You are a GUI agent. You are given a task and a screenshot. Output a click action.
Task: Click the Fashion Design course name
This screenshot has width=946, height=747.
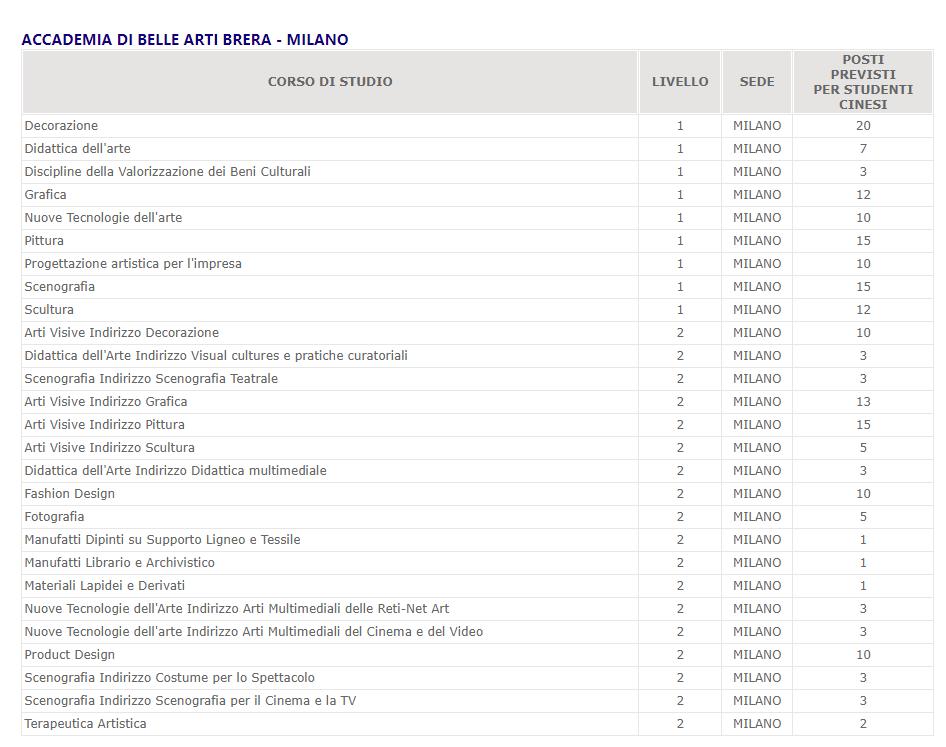point(70,494)
